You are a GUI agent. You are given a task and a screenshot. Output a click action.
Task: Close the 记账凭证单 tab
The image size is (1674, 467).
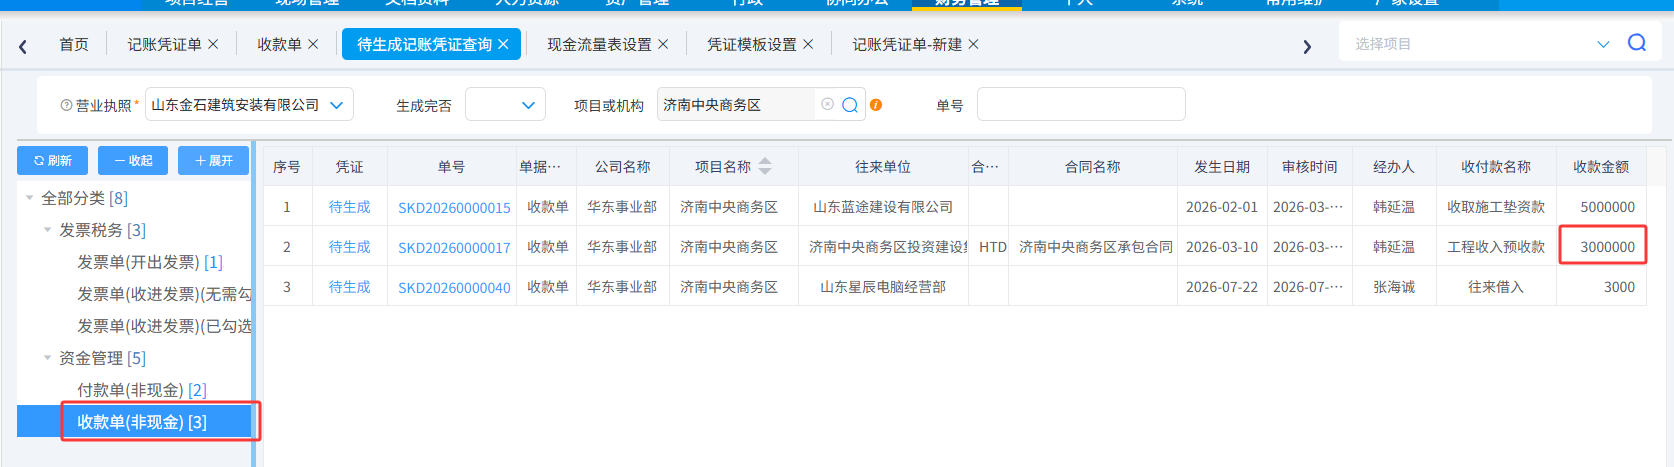[213, 44]
